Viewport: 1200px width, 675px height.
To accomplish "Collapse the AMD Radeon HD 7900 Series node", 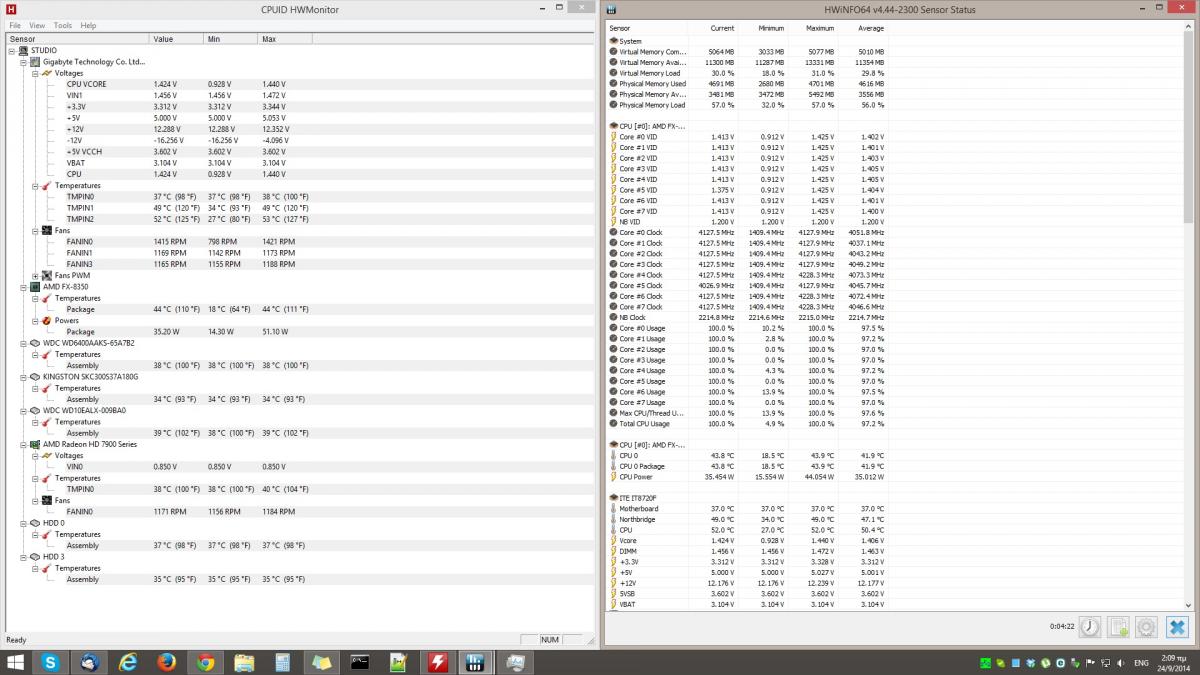I will tap(23, 444).
